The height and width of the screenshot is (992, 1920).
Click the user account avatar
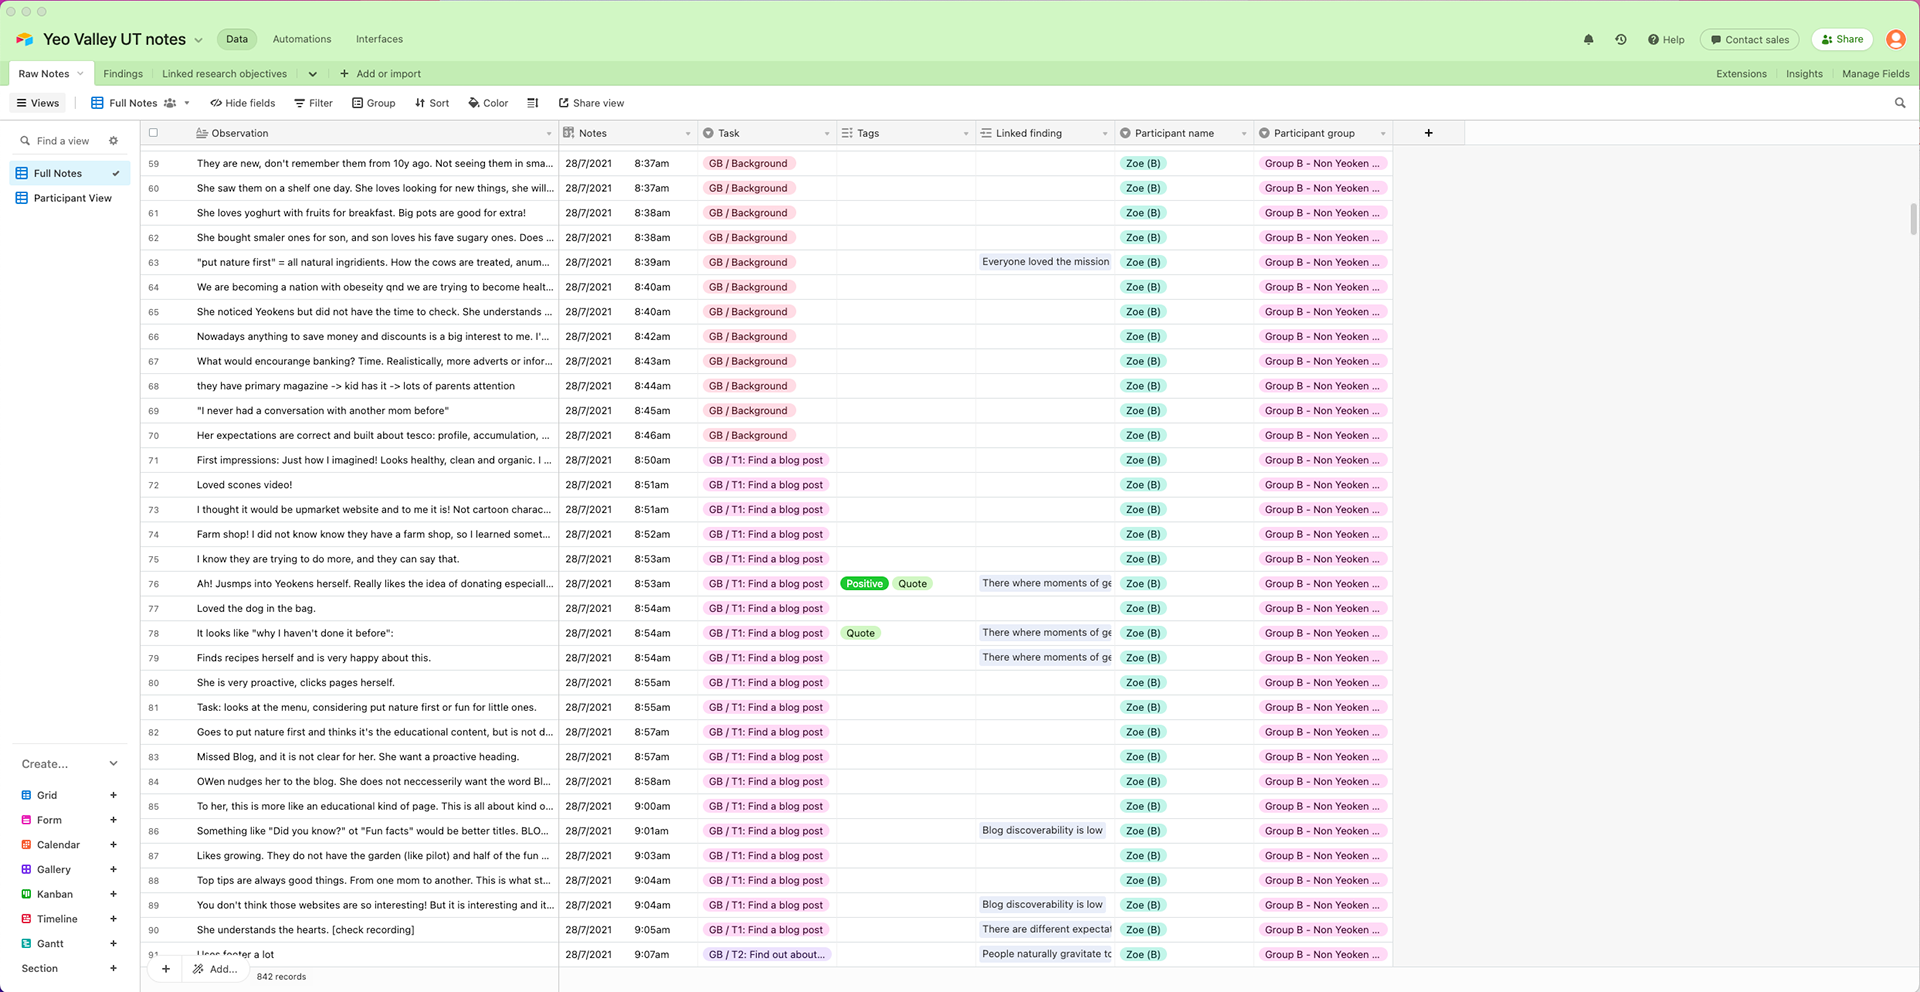point(1895,40)
